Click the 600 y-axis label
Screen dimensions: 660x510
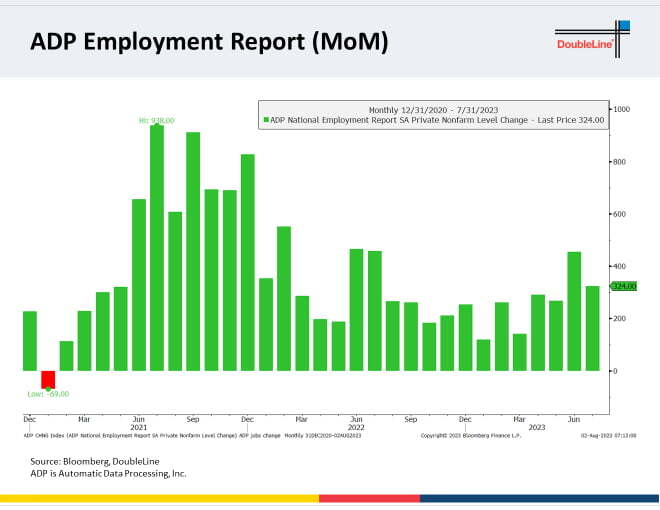619,214
